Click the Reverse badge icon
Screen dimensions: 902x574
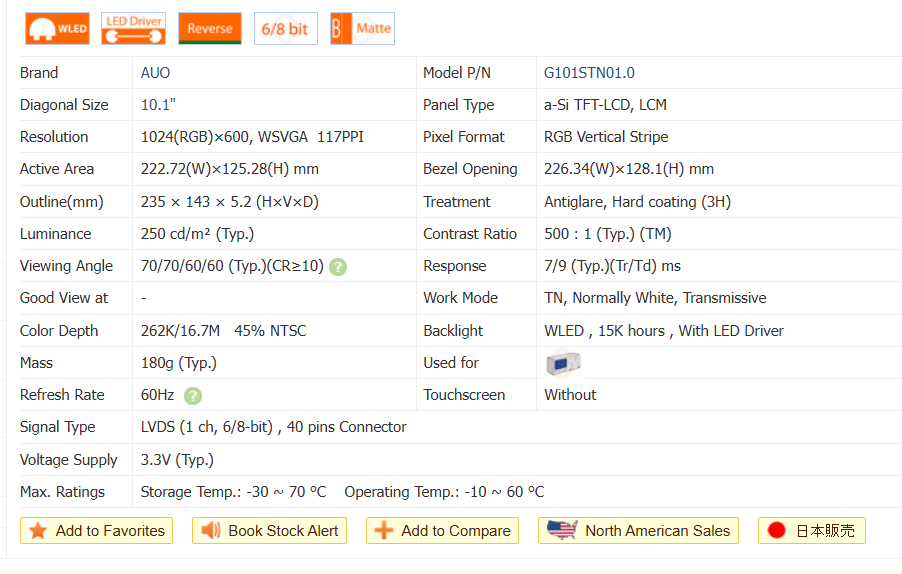pos(210,29)
